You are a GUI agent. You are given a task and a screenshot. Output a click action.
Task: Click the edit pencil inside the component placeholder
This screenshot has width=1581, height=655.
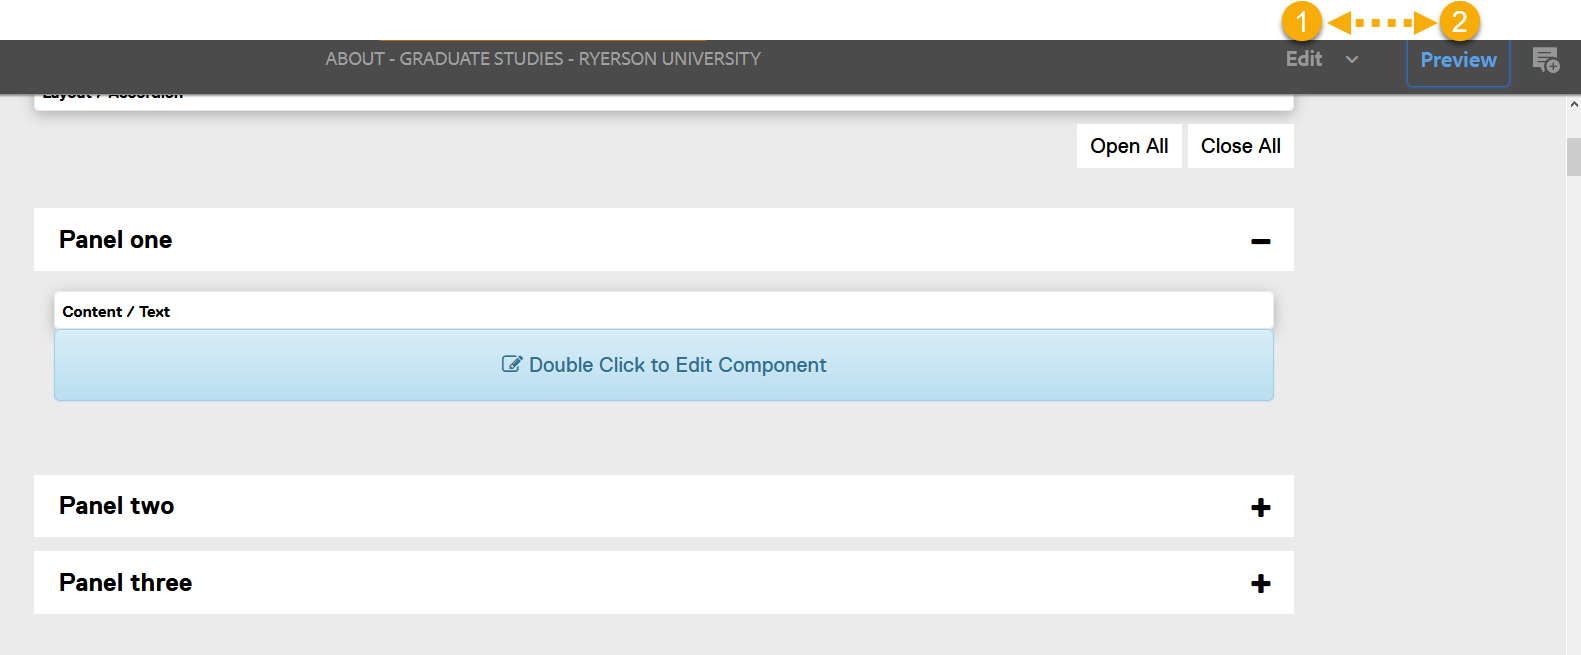[x=511, y=364]
